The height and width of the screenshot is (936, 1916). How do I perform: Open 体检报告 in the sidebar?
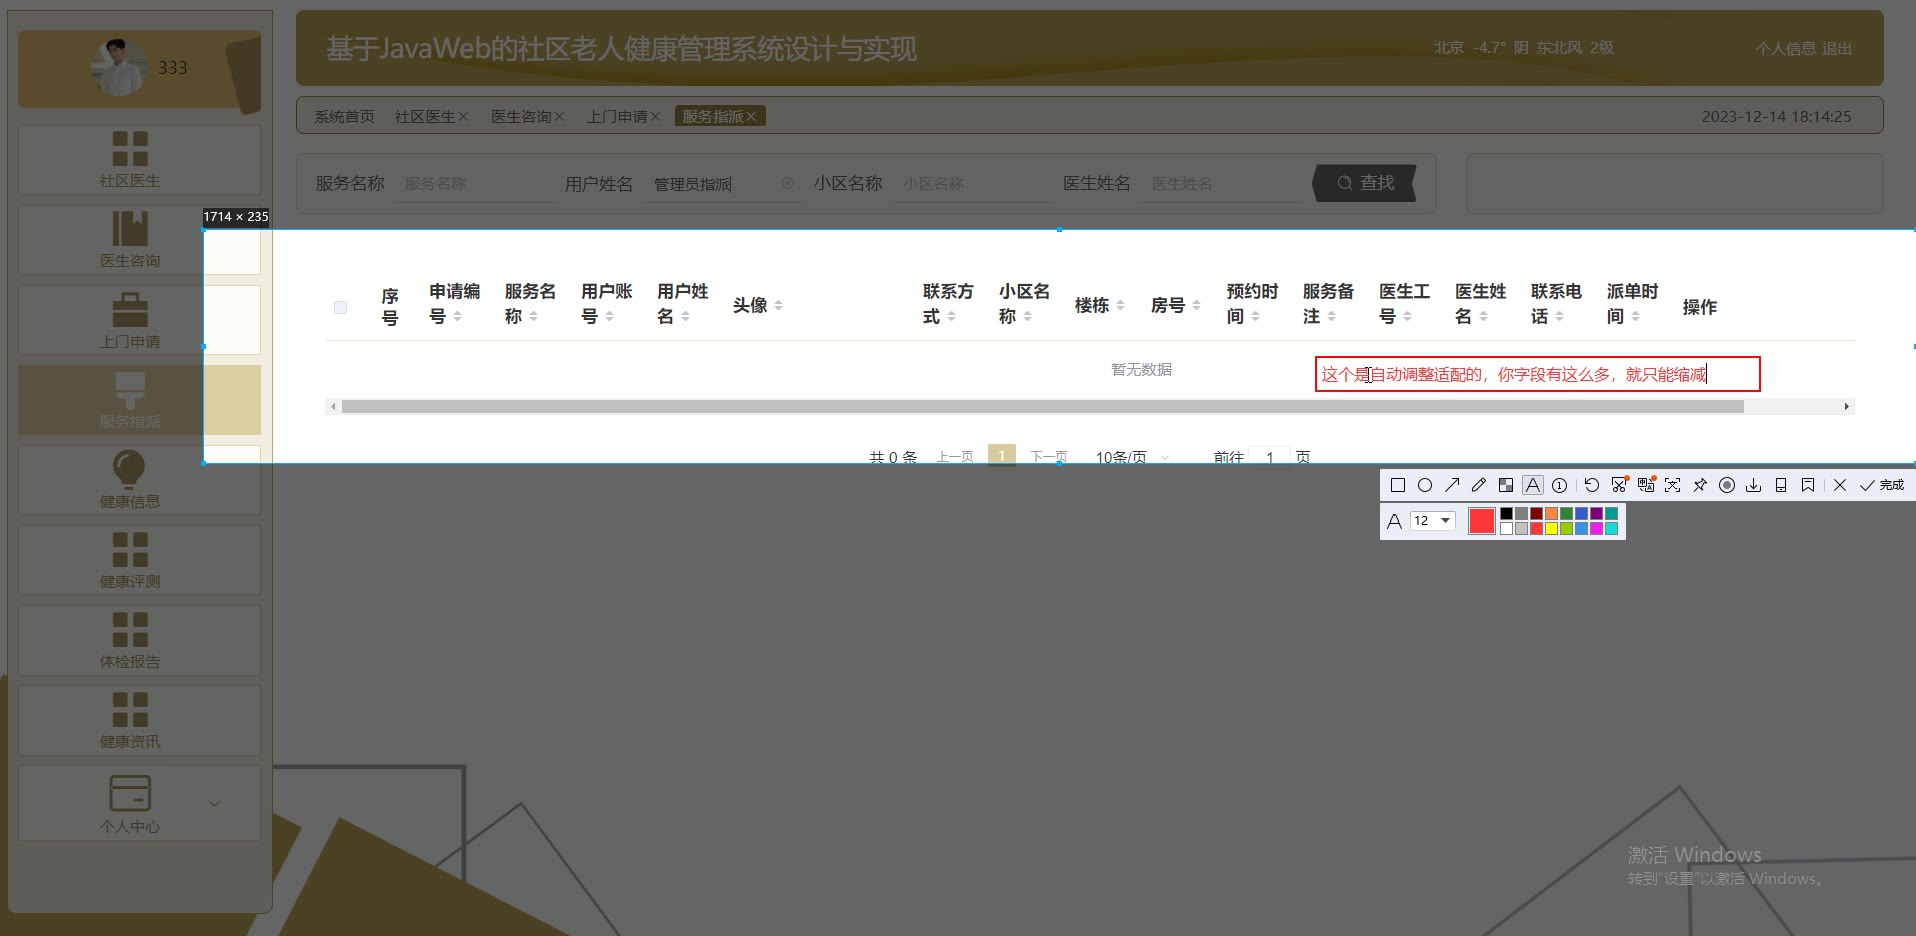[x=139, y=640]
